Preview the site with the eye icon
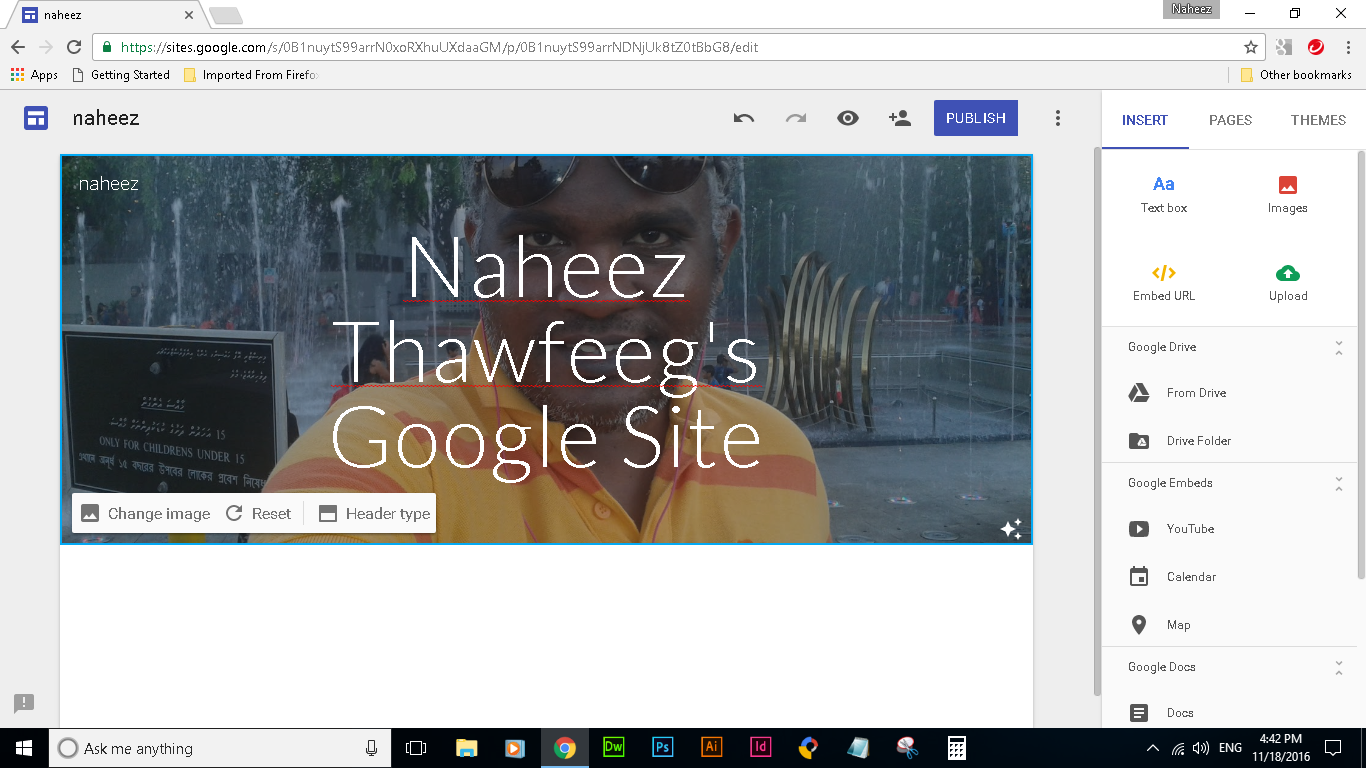 tap(848, 117)
